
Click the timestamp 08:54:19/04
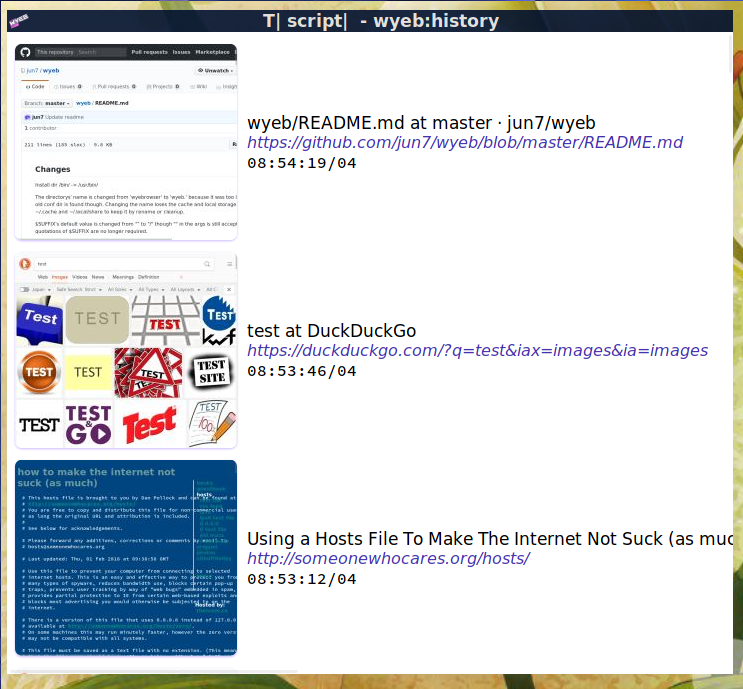click(302, 163)
